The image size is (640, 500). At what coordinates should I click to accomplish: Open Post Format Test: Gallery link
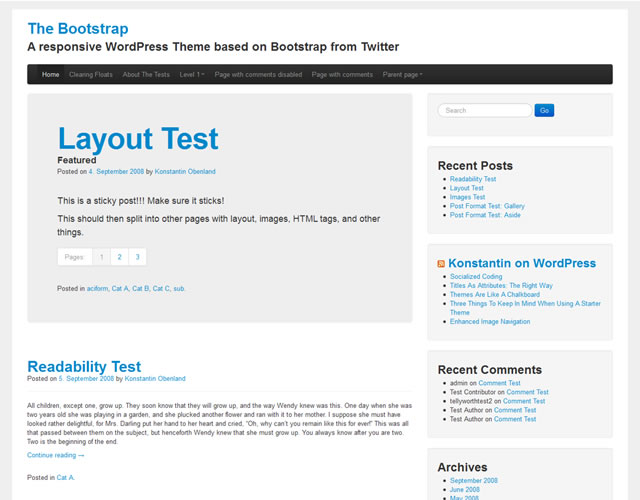coord(487,206)
